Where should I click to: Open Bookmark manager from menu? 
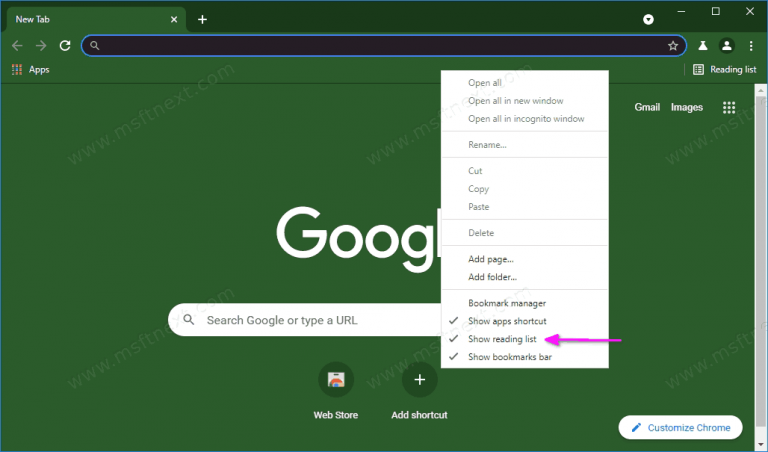(525, 303)
